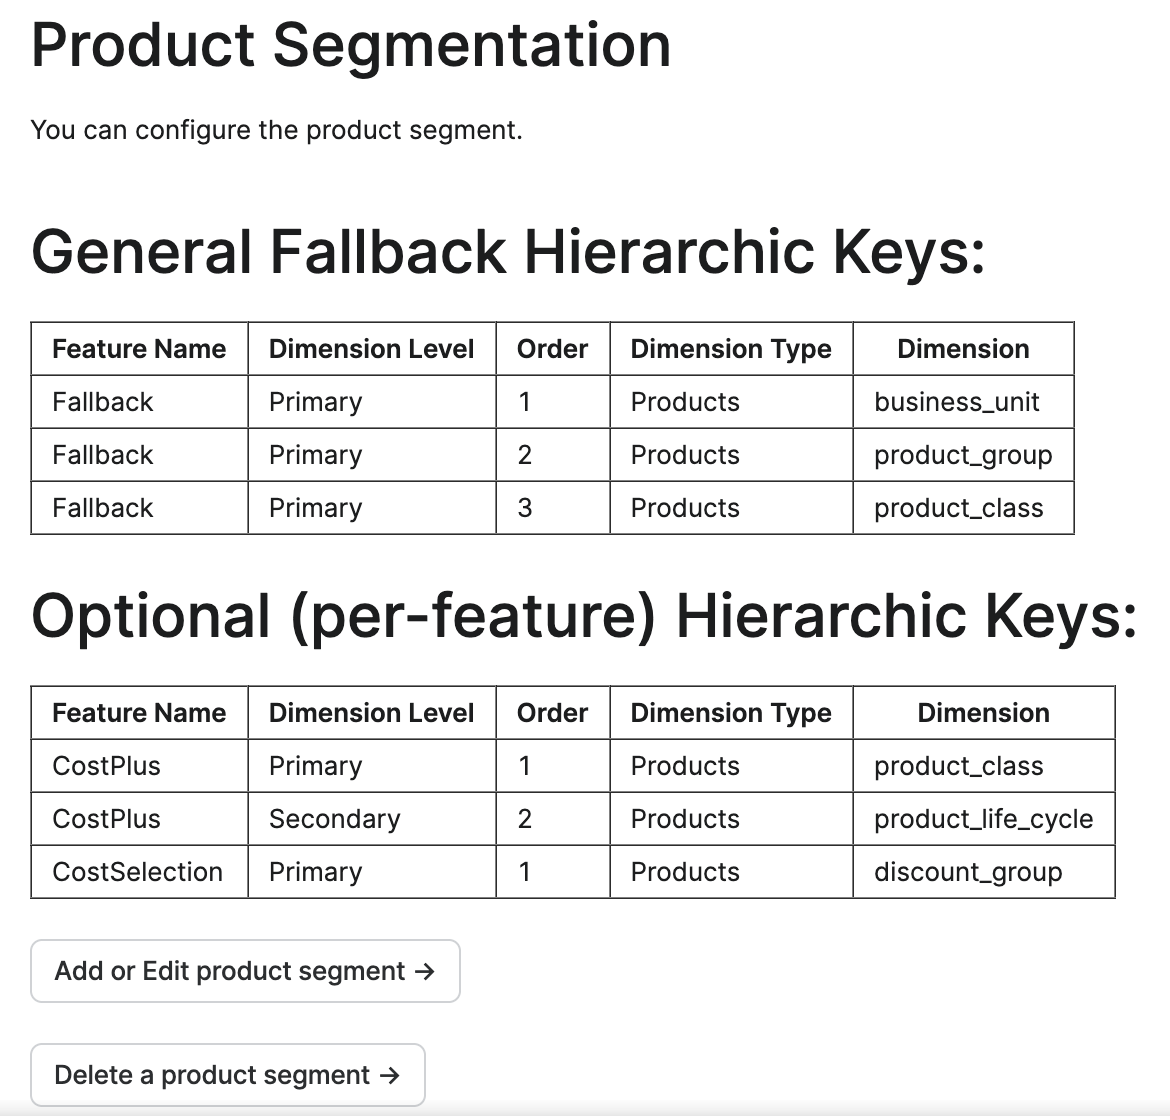1170x1120 pixels.
Task: Click the Dimension Level header in fallback table
Action: (371, 348)
